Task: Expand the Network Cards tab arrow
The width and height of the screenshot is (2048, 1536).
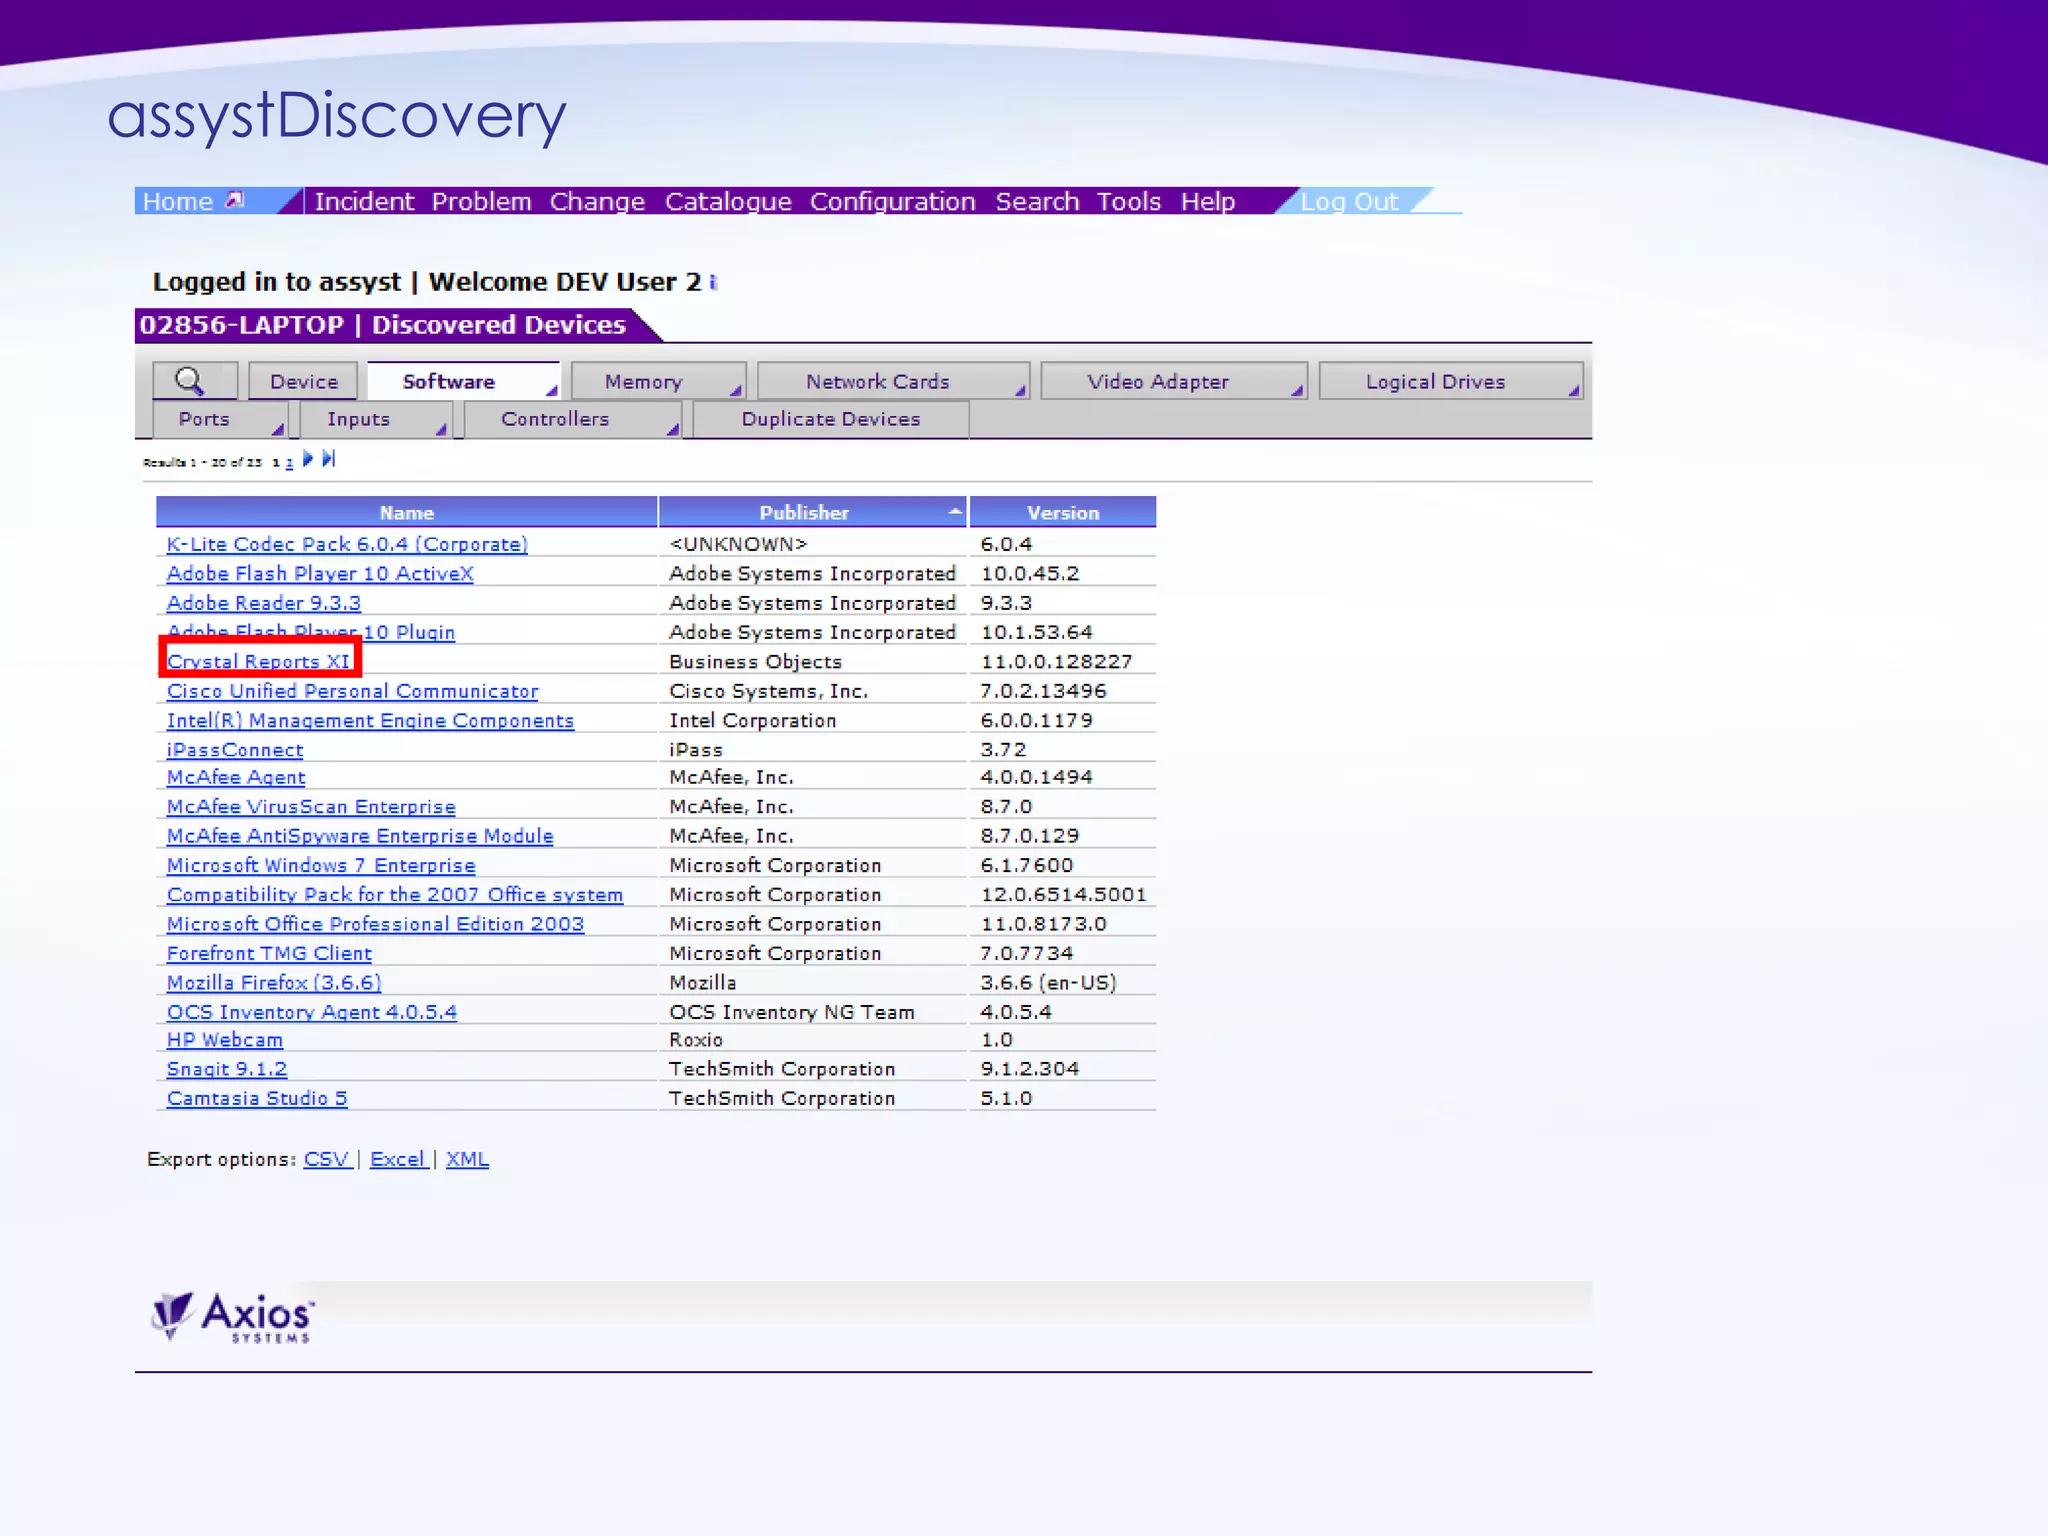Action: [1020, 391]
